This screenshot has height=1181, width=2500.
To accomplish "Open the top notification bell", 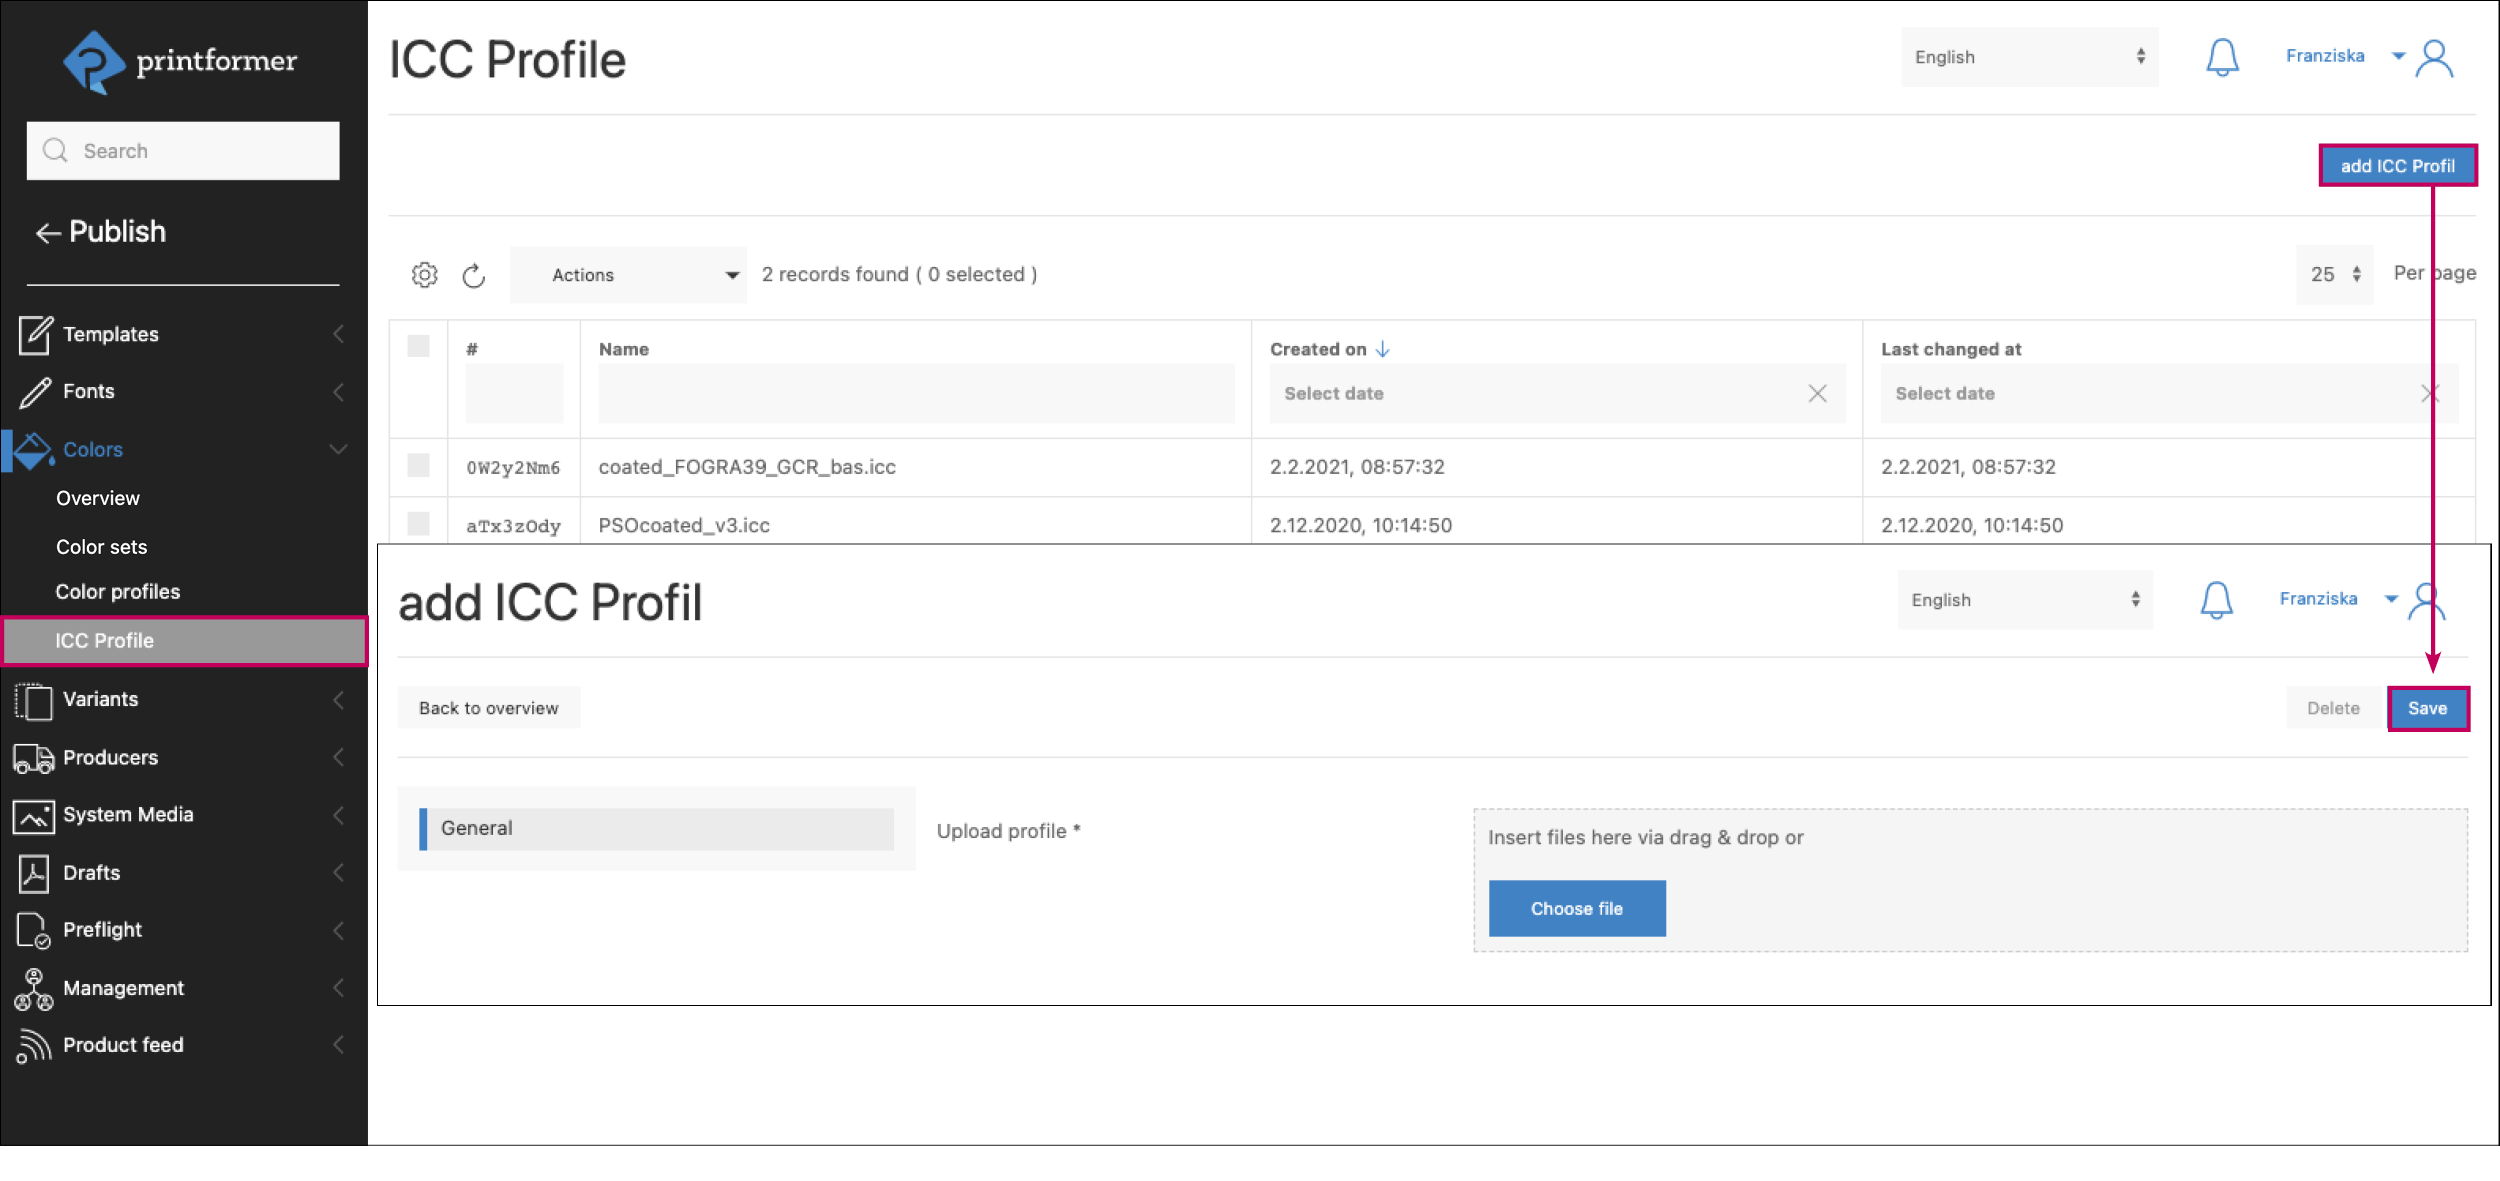I will tap(2222, 57).
